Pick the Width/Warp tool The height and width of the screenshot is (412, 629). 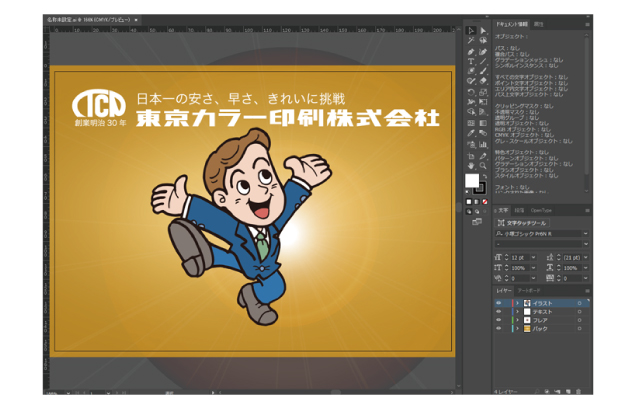click(471, 102)
